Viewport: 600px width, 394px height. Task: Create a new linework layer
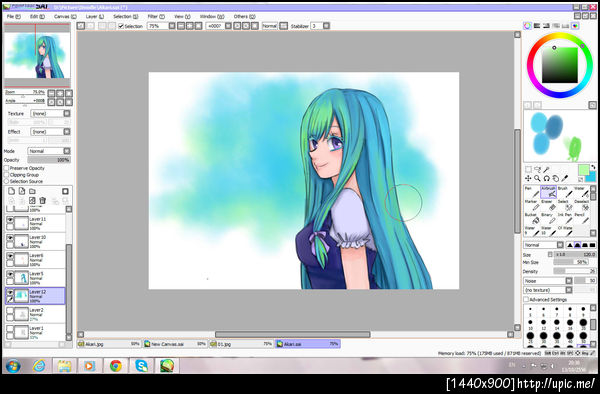coord(22,191)
